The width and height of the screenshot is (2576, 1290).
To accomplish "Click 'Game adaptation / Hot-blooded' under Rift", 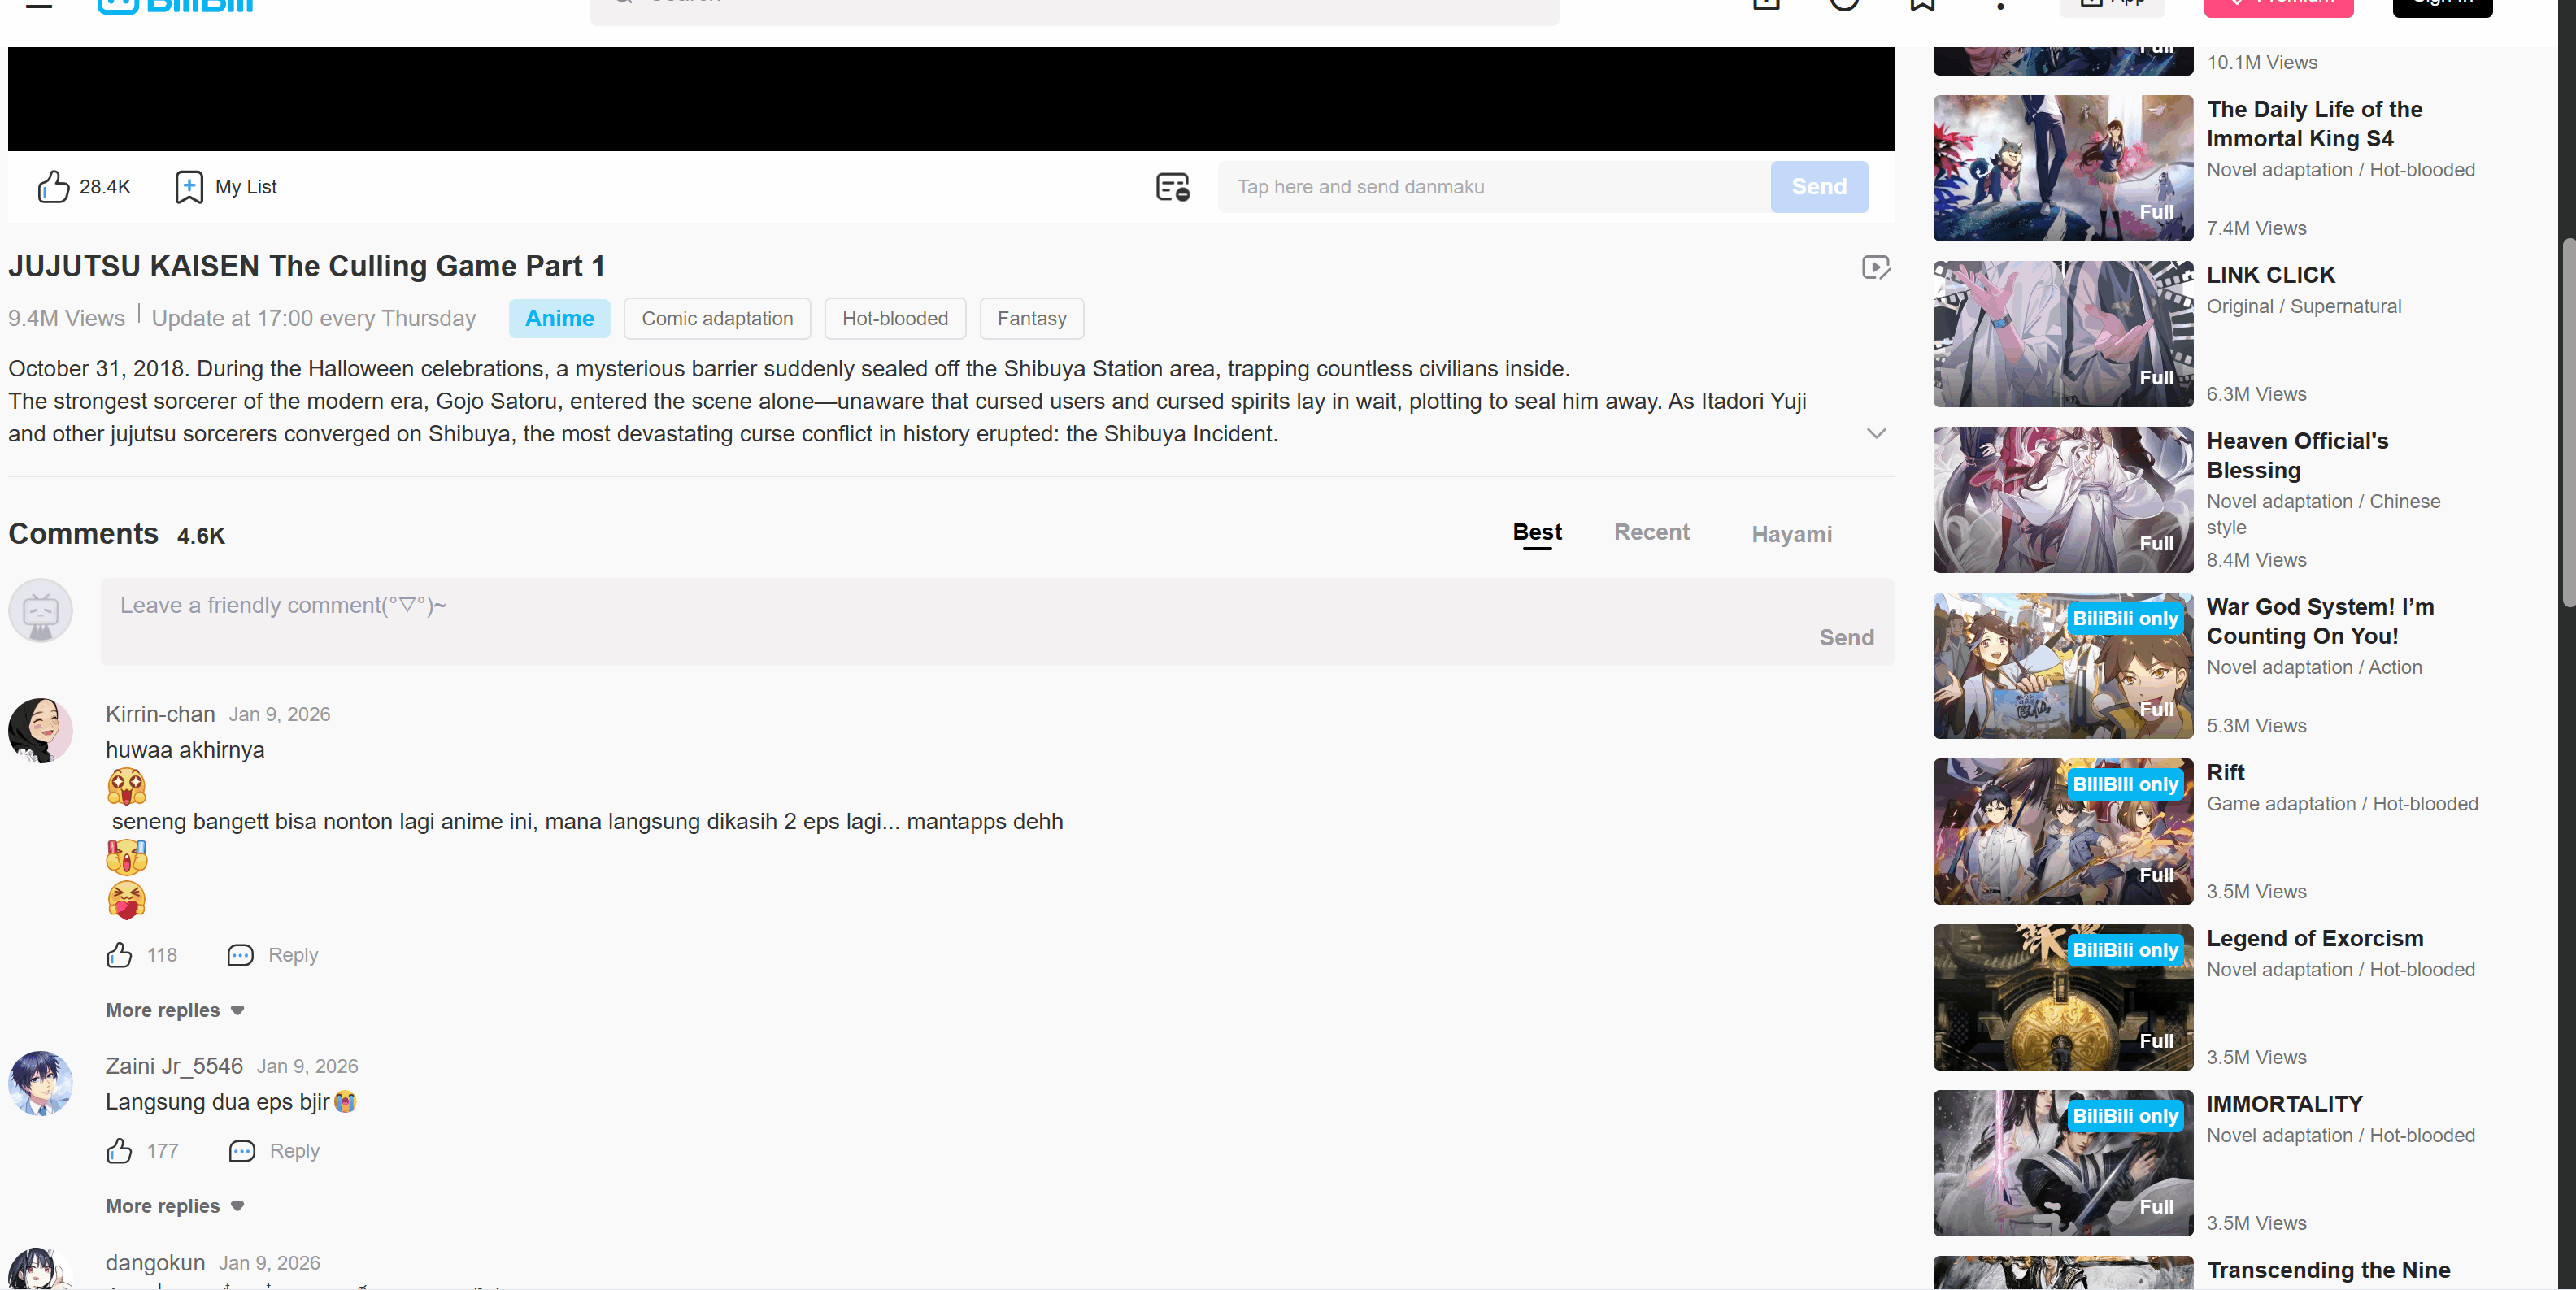I will [x=2342, y=804].
